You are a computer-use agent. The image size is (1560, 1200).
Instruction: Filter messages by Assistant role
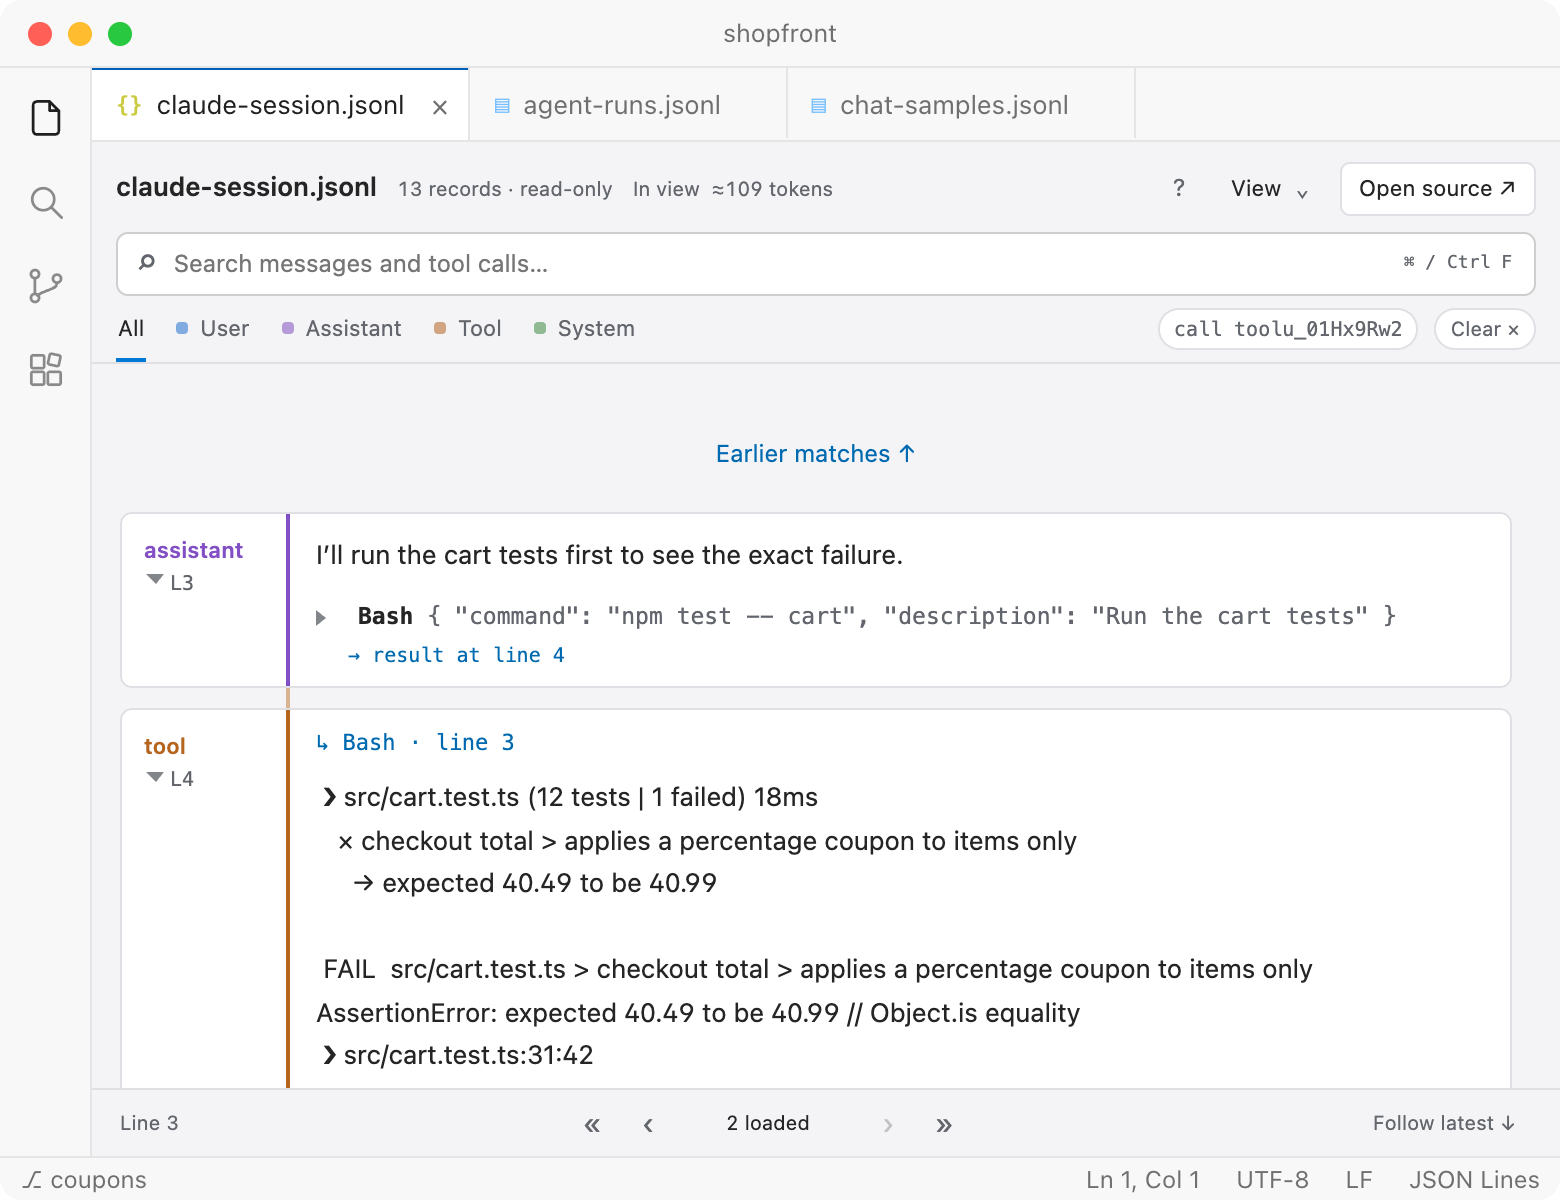(x=341, y=328)
